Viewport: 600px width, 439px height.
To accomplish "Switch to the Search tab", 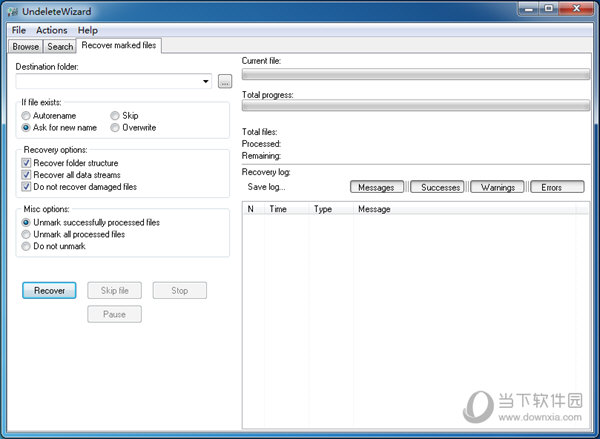I will coord(60,47).
